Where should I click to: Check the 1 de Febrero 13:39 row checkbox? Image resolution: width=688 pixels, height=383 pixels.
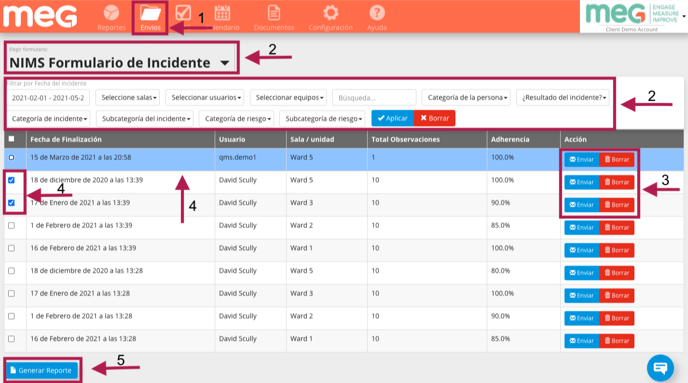coord(11,226)
